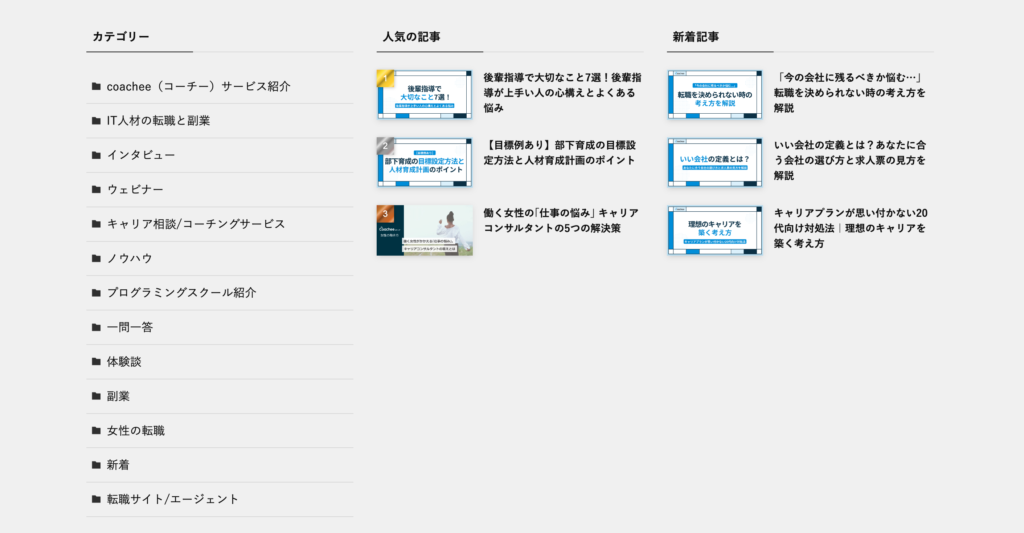The width and height of the screenshot is (1024, 533).
Task: Read 働く女性の「仕事の悩み」article title
Action: point(560,221)
